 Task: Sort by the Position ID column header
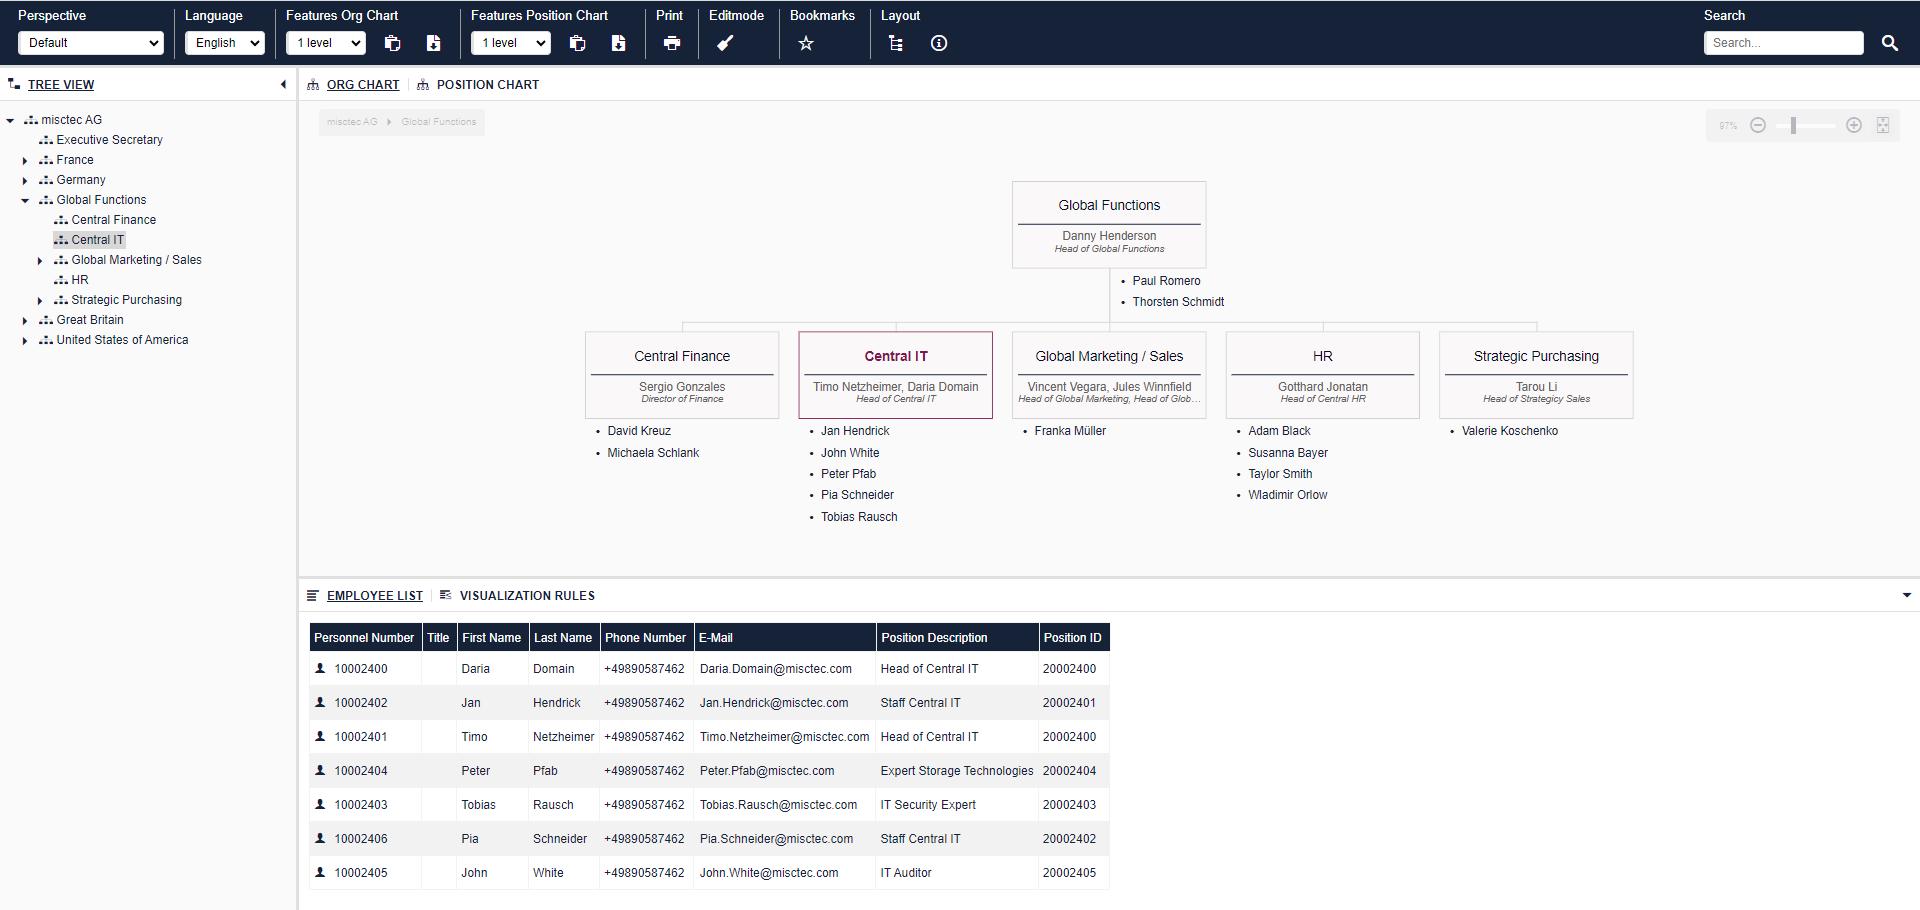1073,637
